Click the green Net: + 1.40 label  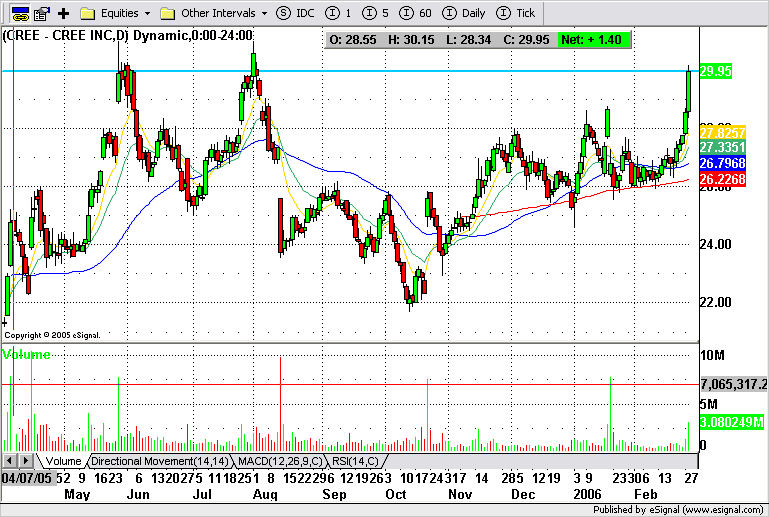pyautogui.click(x=594, y=40)
